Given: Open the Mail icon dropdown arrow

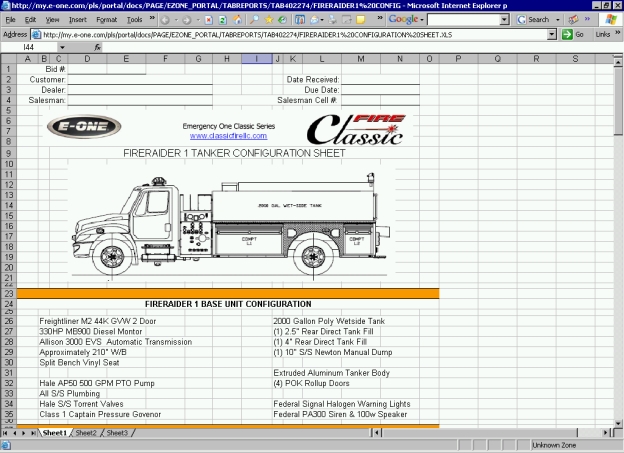Looking at the screenshot, I should (322, 20).
